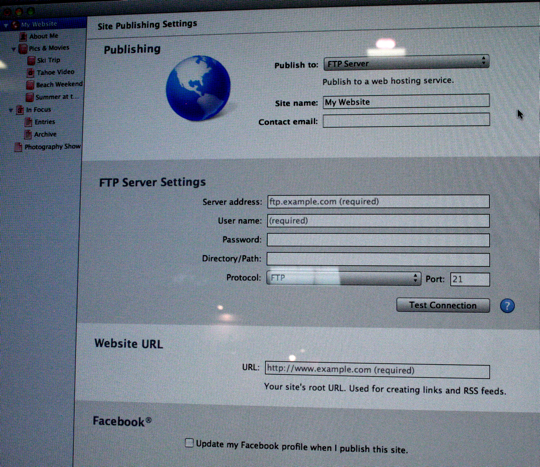Click the Website URL field
Viewport: 540px width, 467px height.
tap(377, 370)
